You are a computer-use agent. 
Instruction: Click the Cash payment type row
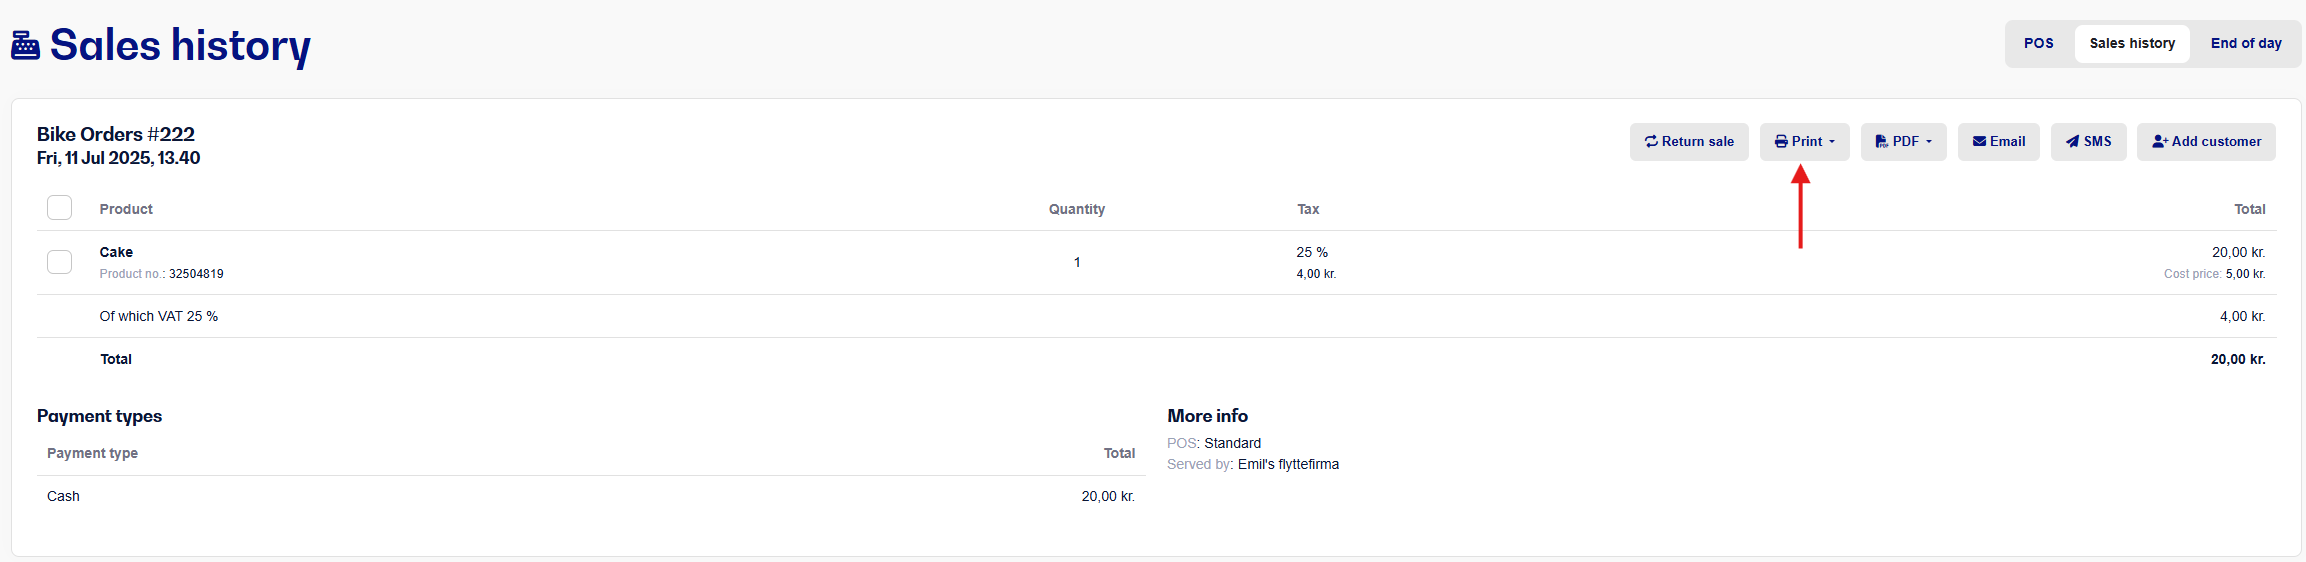pos(591,496)
